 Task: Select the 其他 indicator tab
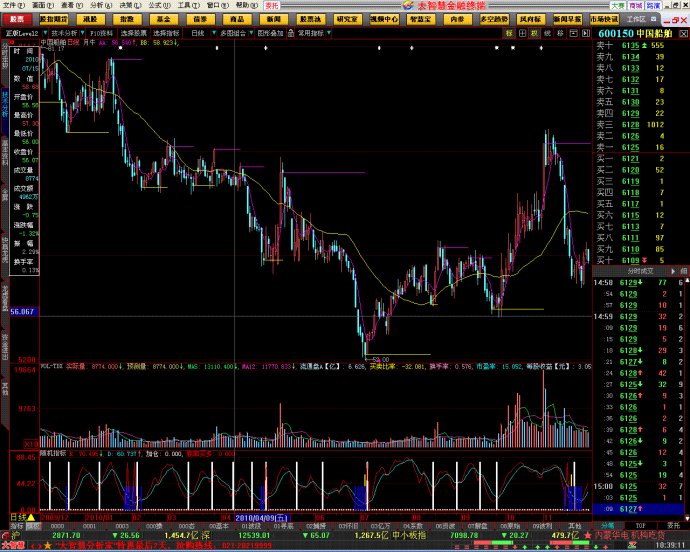tap(575, 526)
